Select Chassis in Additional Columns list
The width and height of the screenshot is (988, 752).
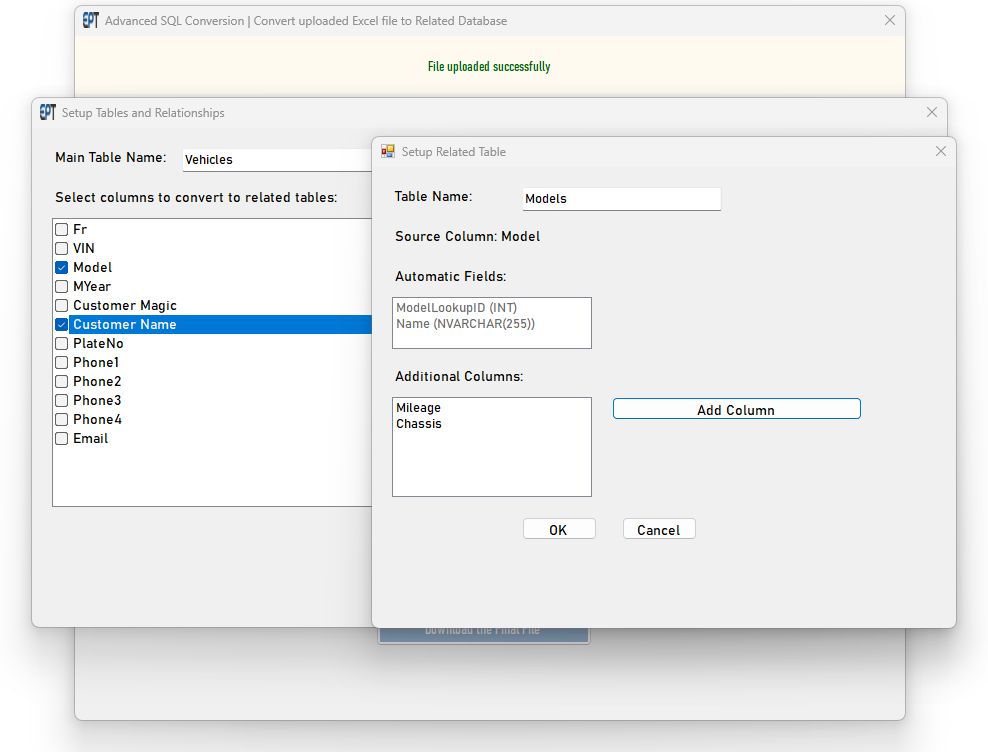pos(419,424)
